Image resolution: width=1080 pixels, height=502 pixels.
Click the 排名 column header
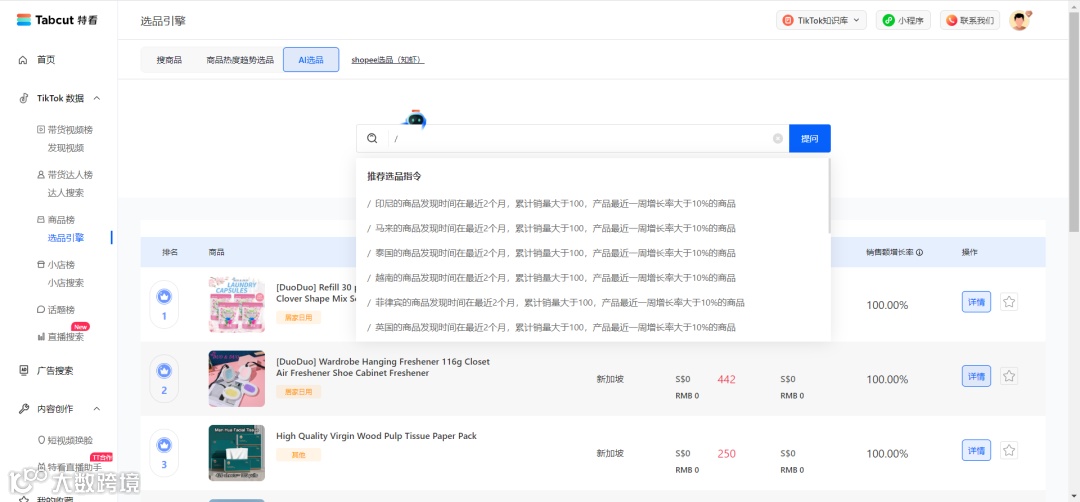click(x=170, y=253)
